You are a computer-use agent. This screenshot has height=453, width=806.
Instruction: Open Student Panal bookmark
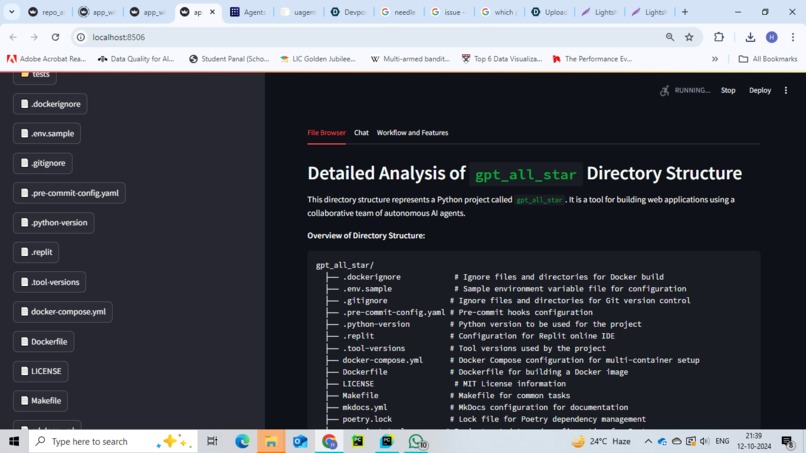point(229,59)
